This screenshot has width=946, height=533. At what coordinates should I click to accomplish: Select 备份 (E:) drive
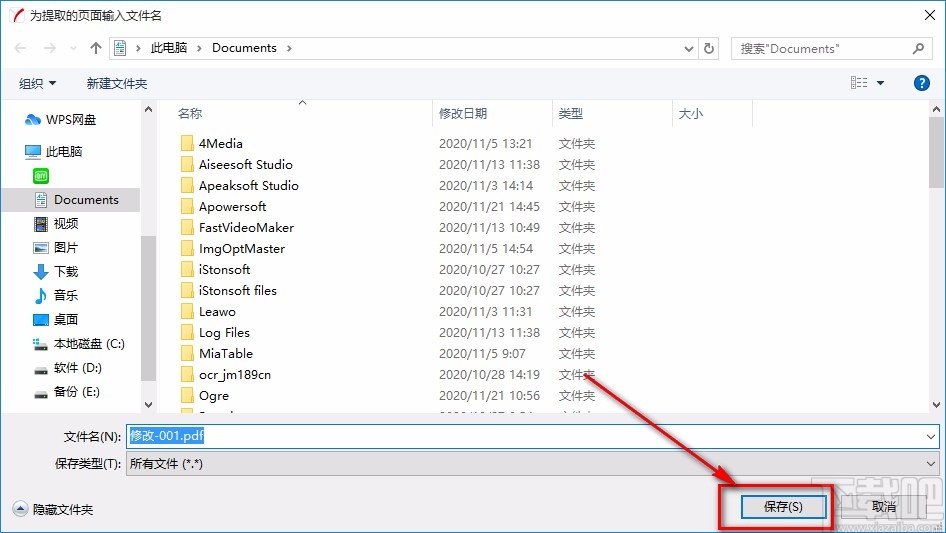coord(66,392)
